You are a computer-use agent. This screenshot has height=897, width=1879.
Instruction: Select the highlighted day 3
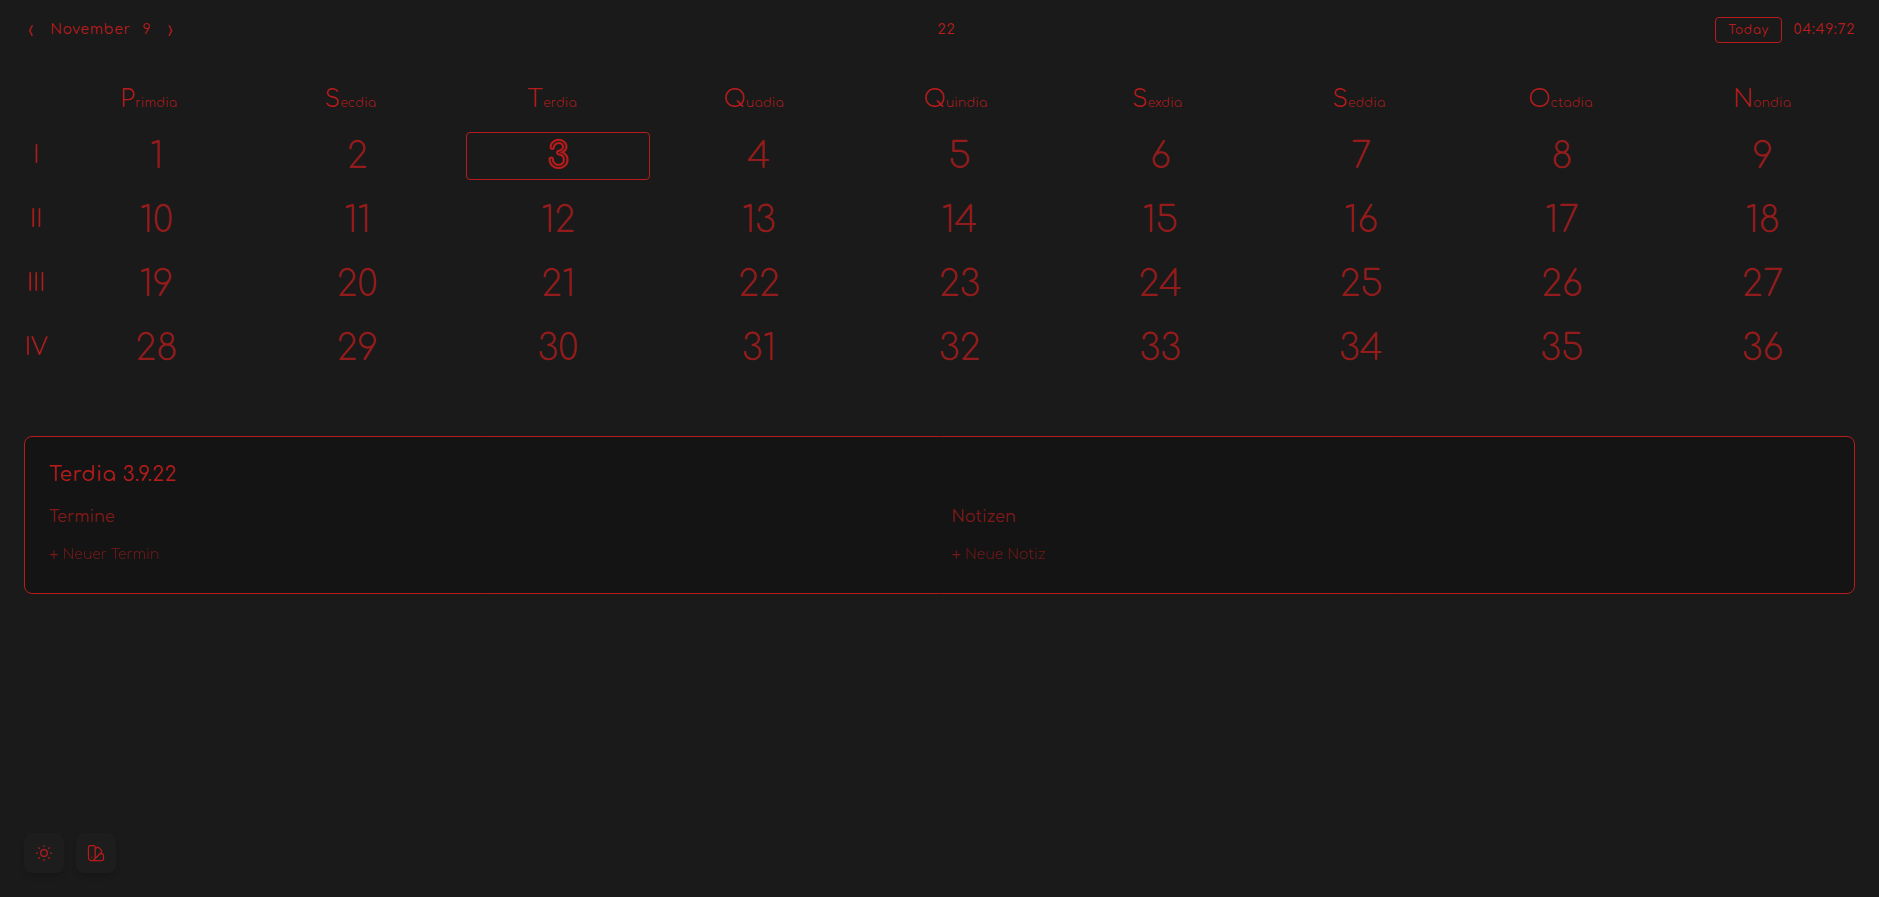point(558,155)
